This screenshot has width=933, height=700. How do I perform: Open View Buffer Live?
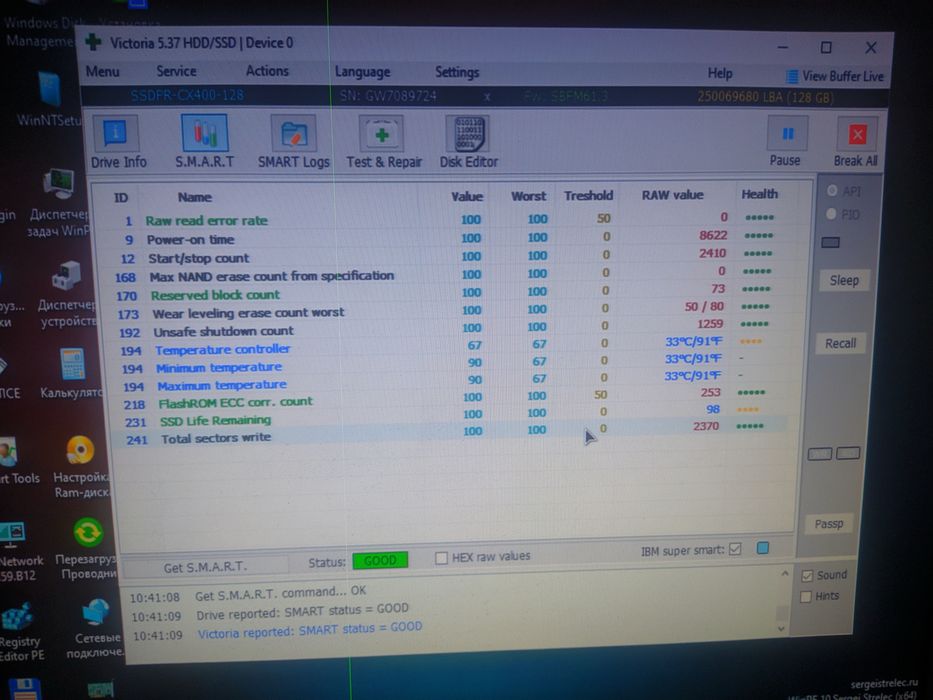[835, 76]
